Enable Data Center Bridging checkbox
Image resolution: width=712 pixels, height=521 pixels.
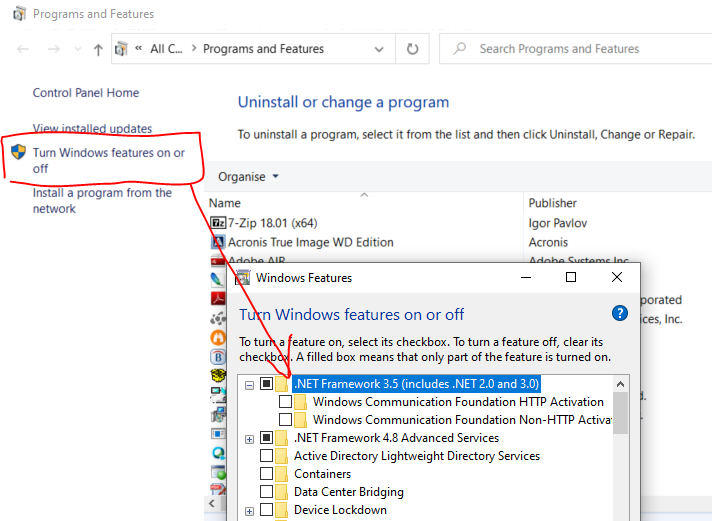pyautogui.click(x=267, y=491)
